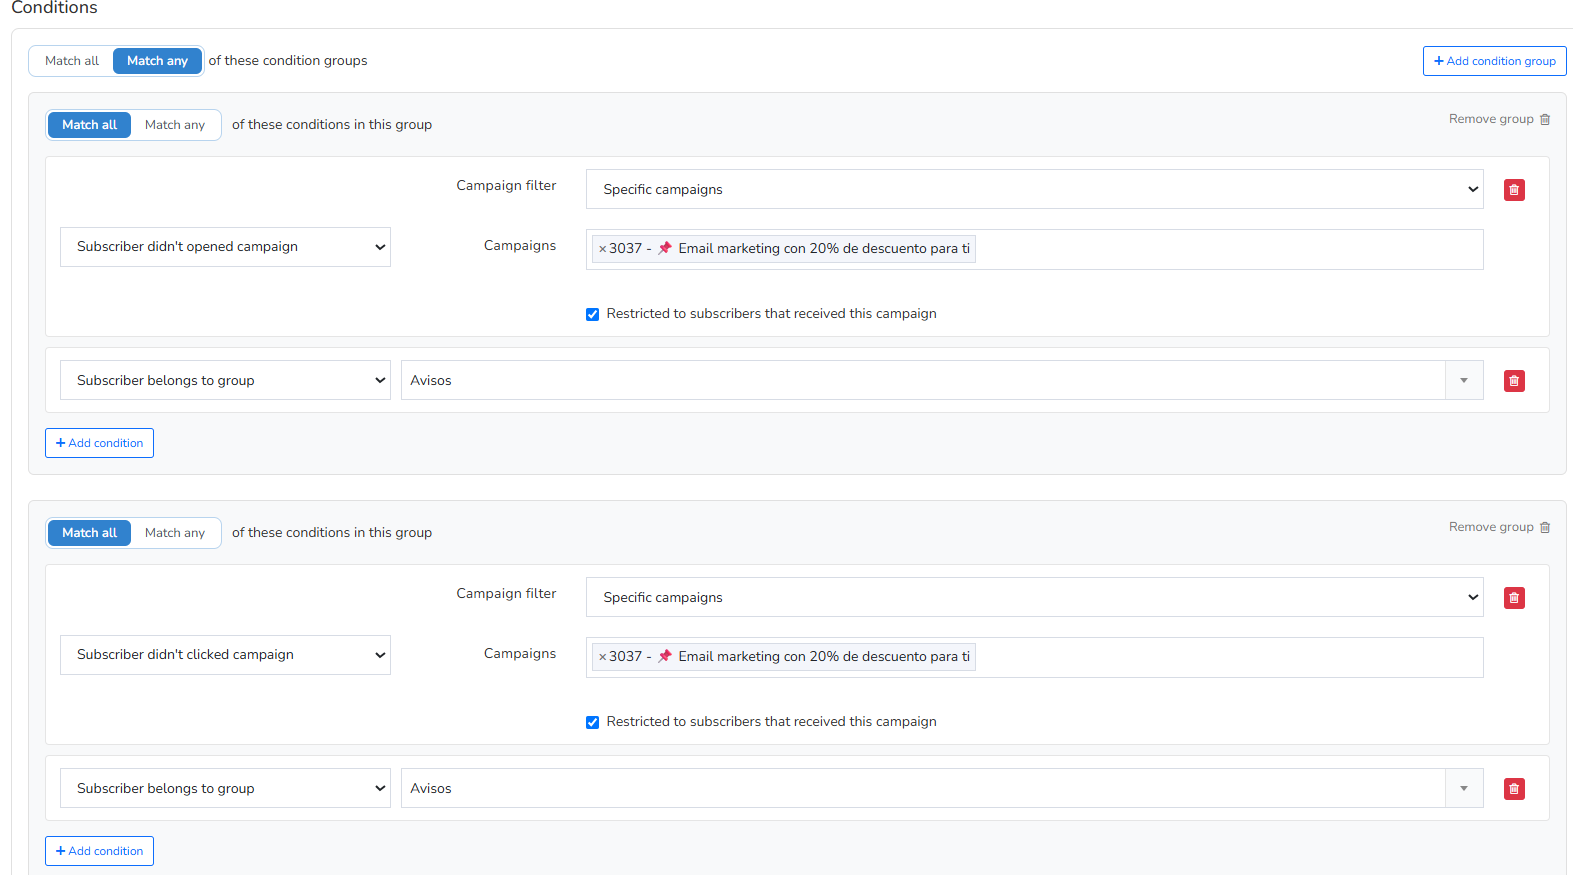This screenshot has width=1573, height=875.
Task: Open 'Subscriber belongs to group' dropdown in didn't-opened group
Action: click(225, 380)
